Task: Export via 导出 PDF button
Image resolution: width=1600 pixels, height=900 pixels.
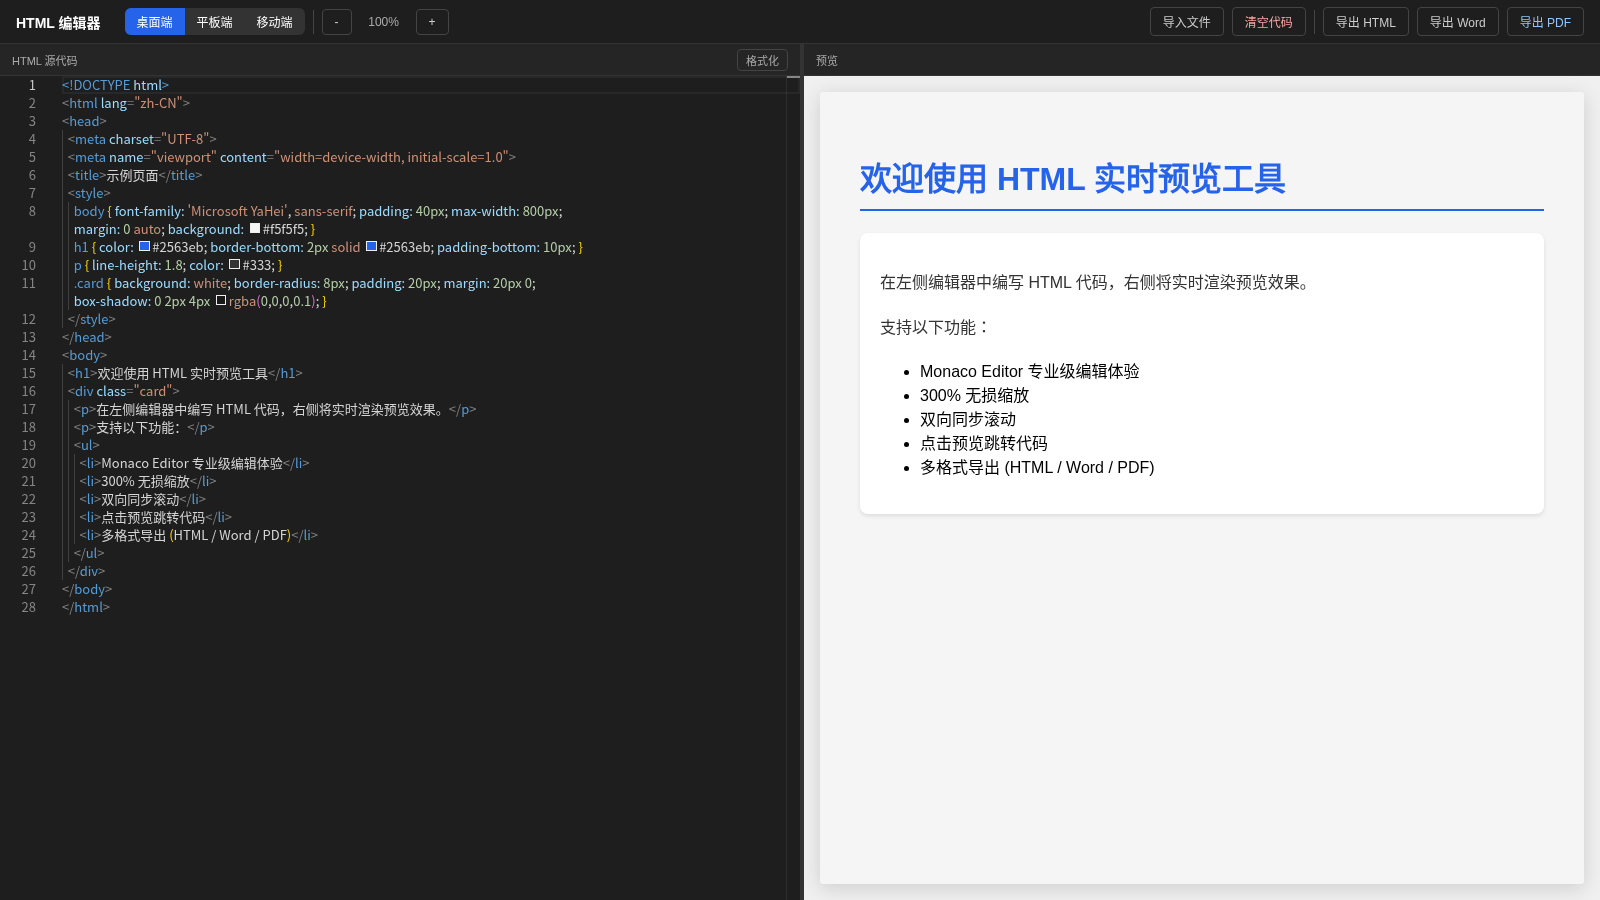Action: (x=1545, y=22)
